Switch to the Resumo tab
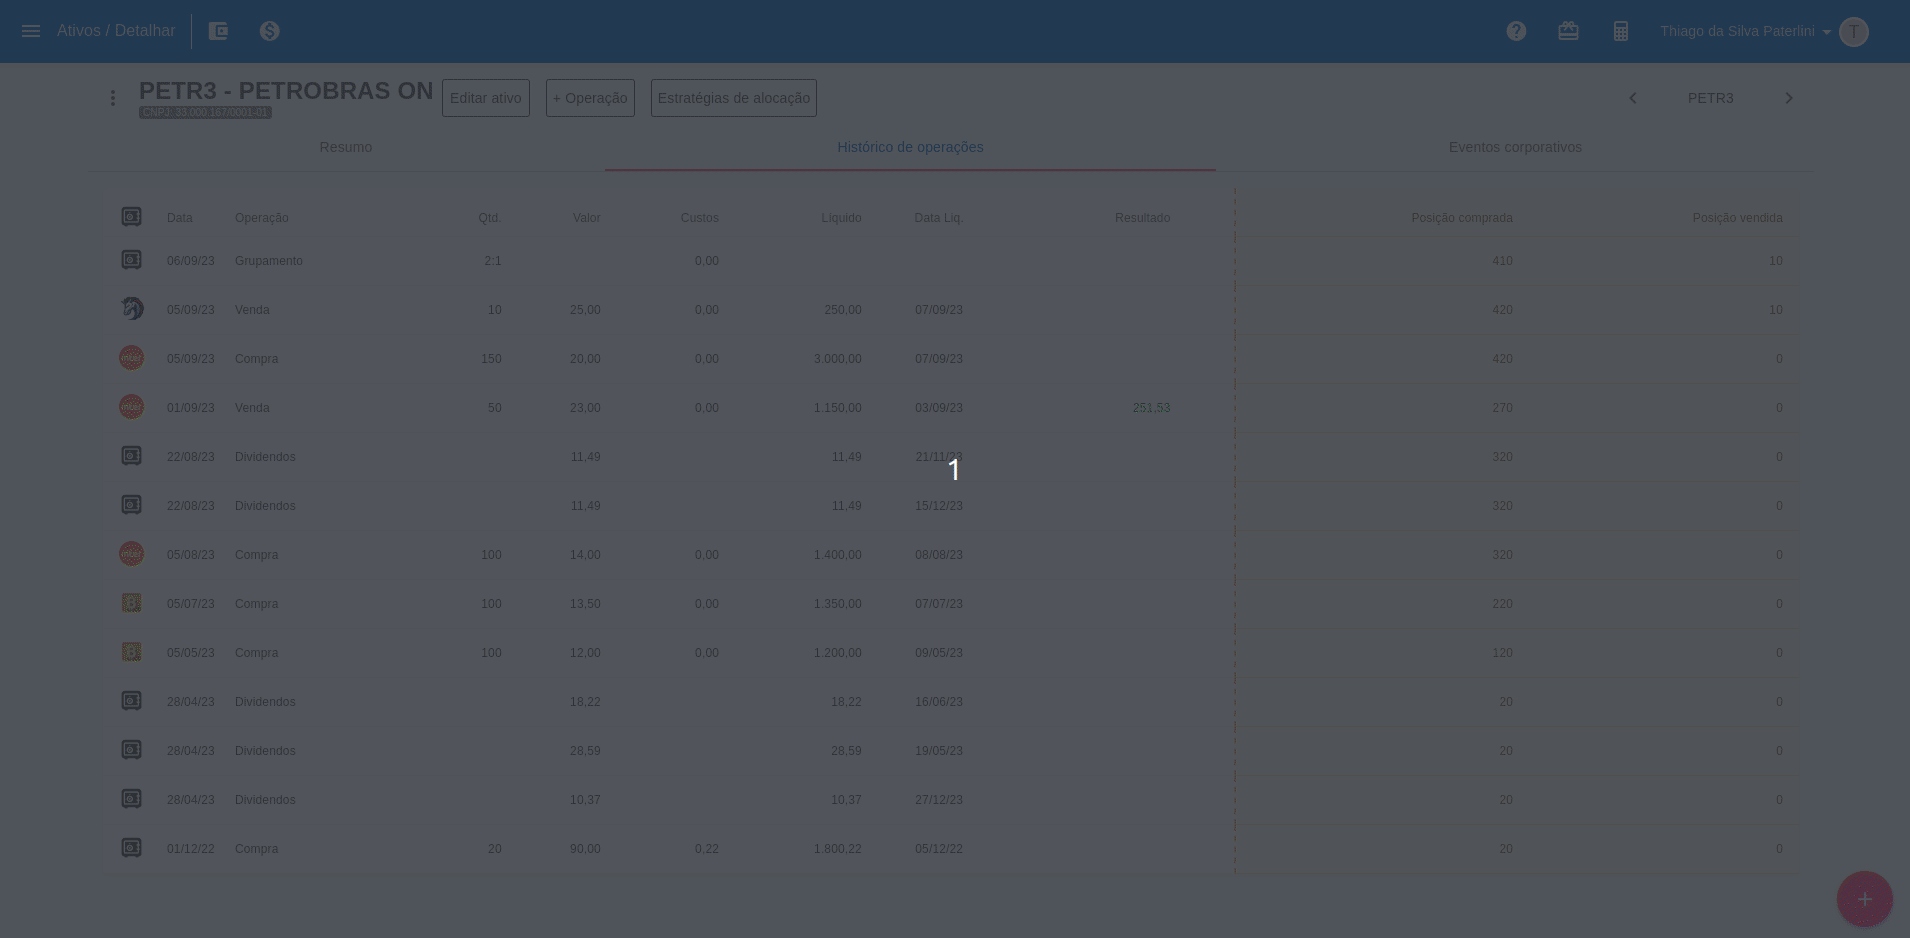Image resolution: width=1910 pixels, height=938 pixels. 346,147
